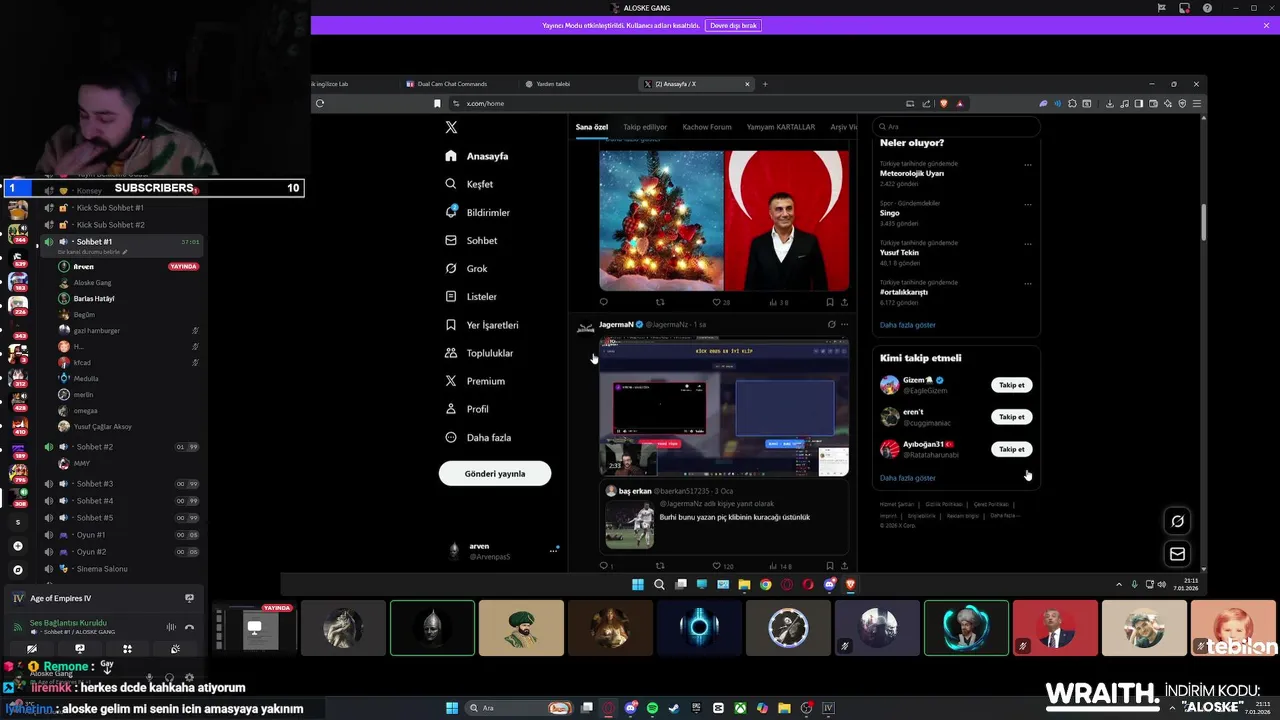Open Anasayfa in the X sidebar
Screen dimensions: 1280x720
(x=477, y=156)
